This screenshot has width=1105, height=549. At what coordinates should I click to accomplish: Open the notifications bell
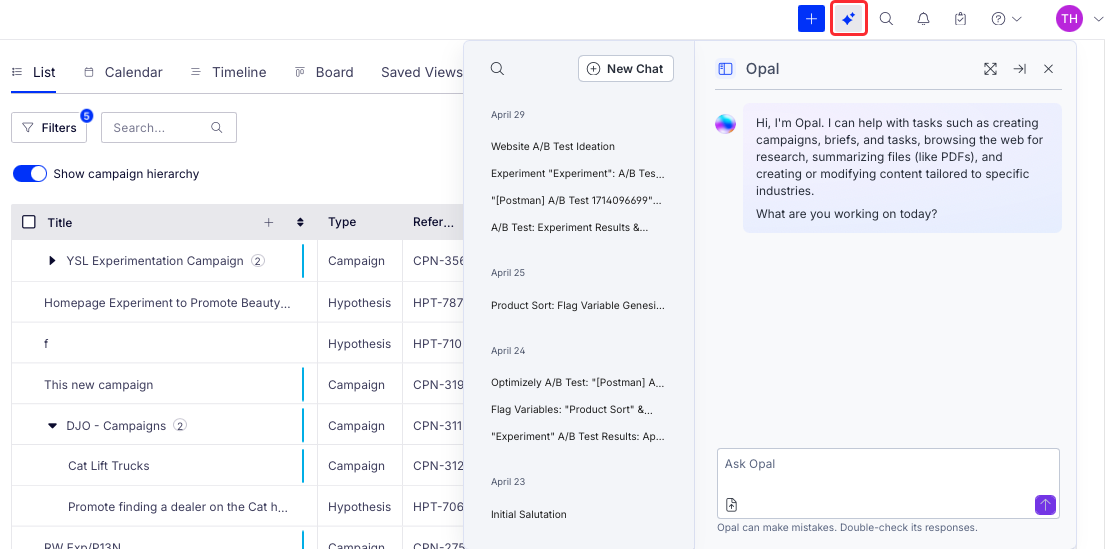coord(923,19)
